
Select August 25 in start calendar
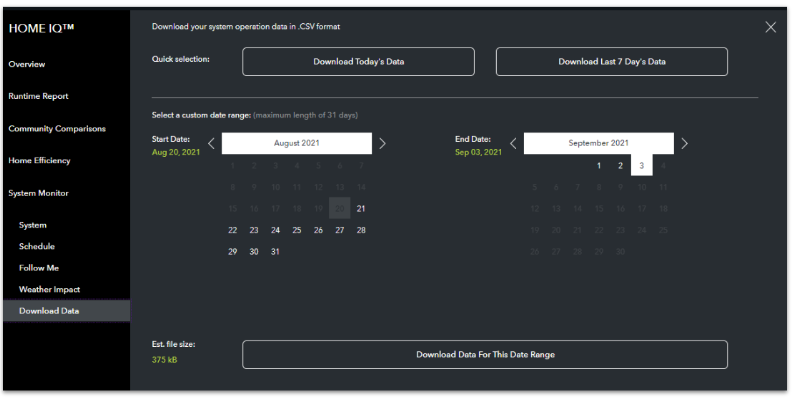tap(297, 230)
